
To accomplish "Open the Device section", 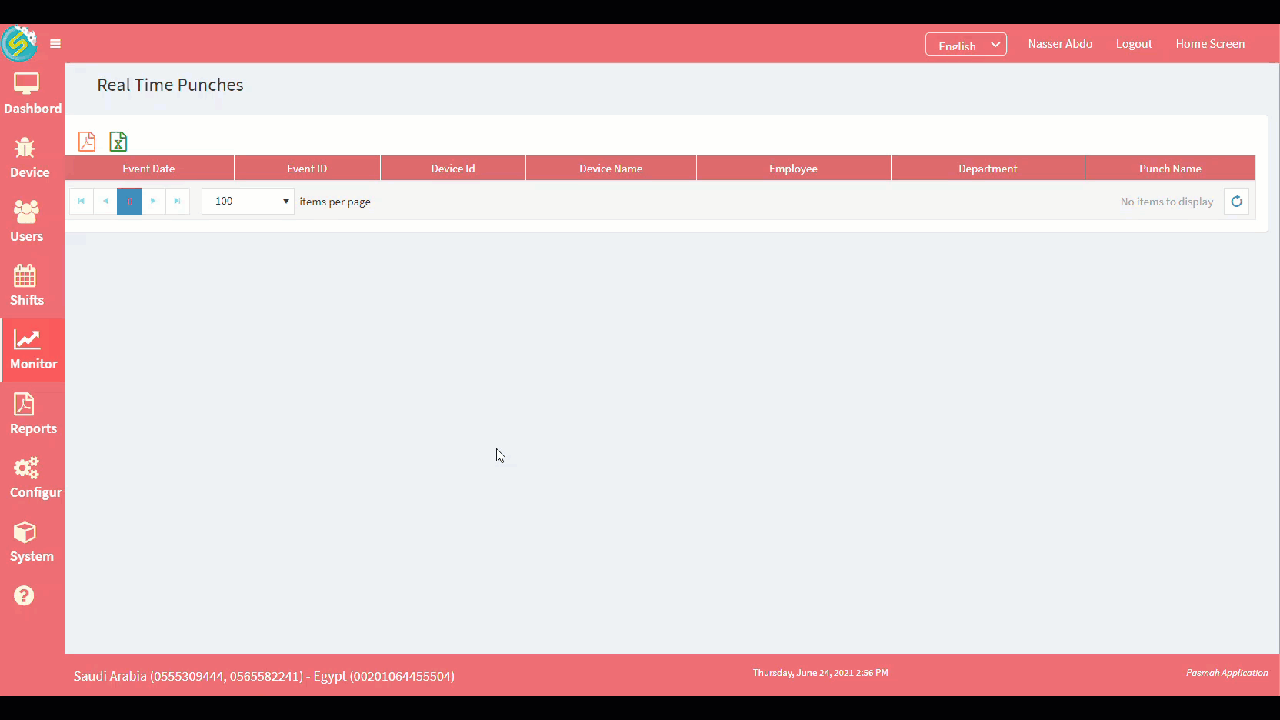I will tap(30, 158).
